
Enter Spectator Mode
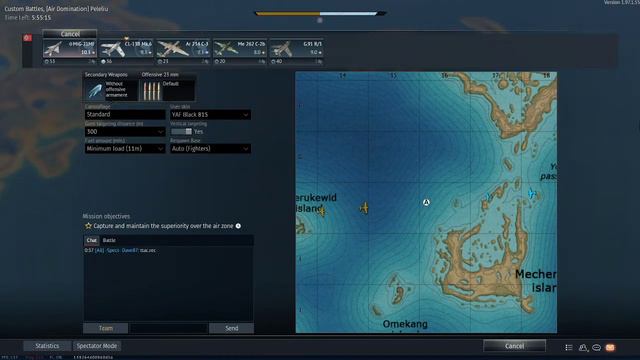pyautogui.click(x=97, y=346)
